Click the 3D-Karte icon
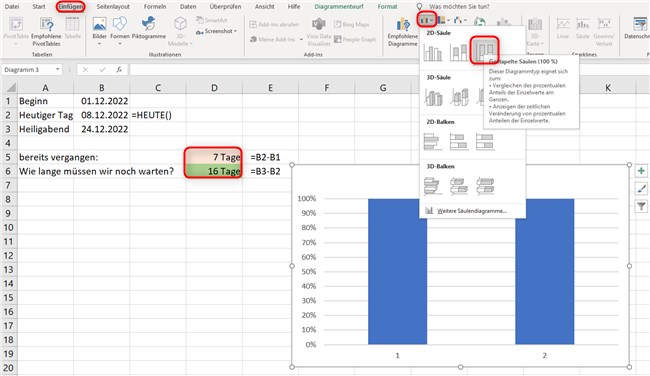Viewport: 650px width, 376px height. (535, 32)
